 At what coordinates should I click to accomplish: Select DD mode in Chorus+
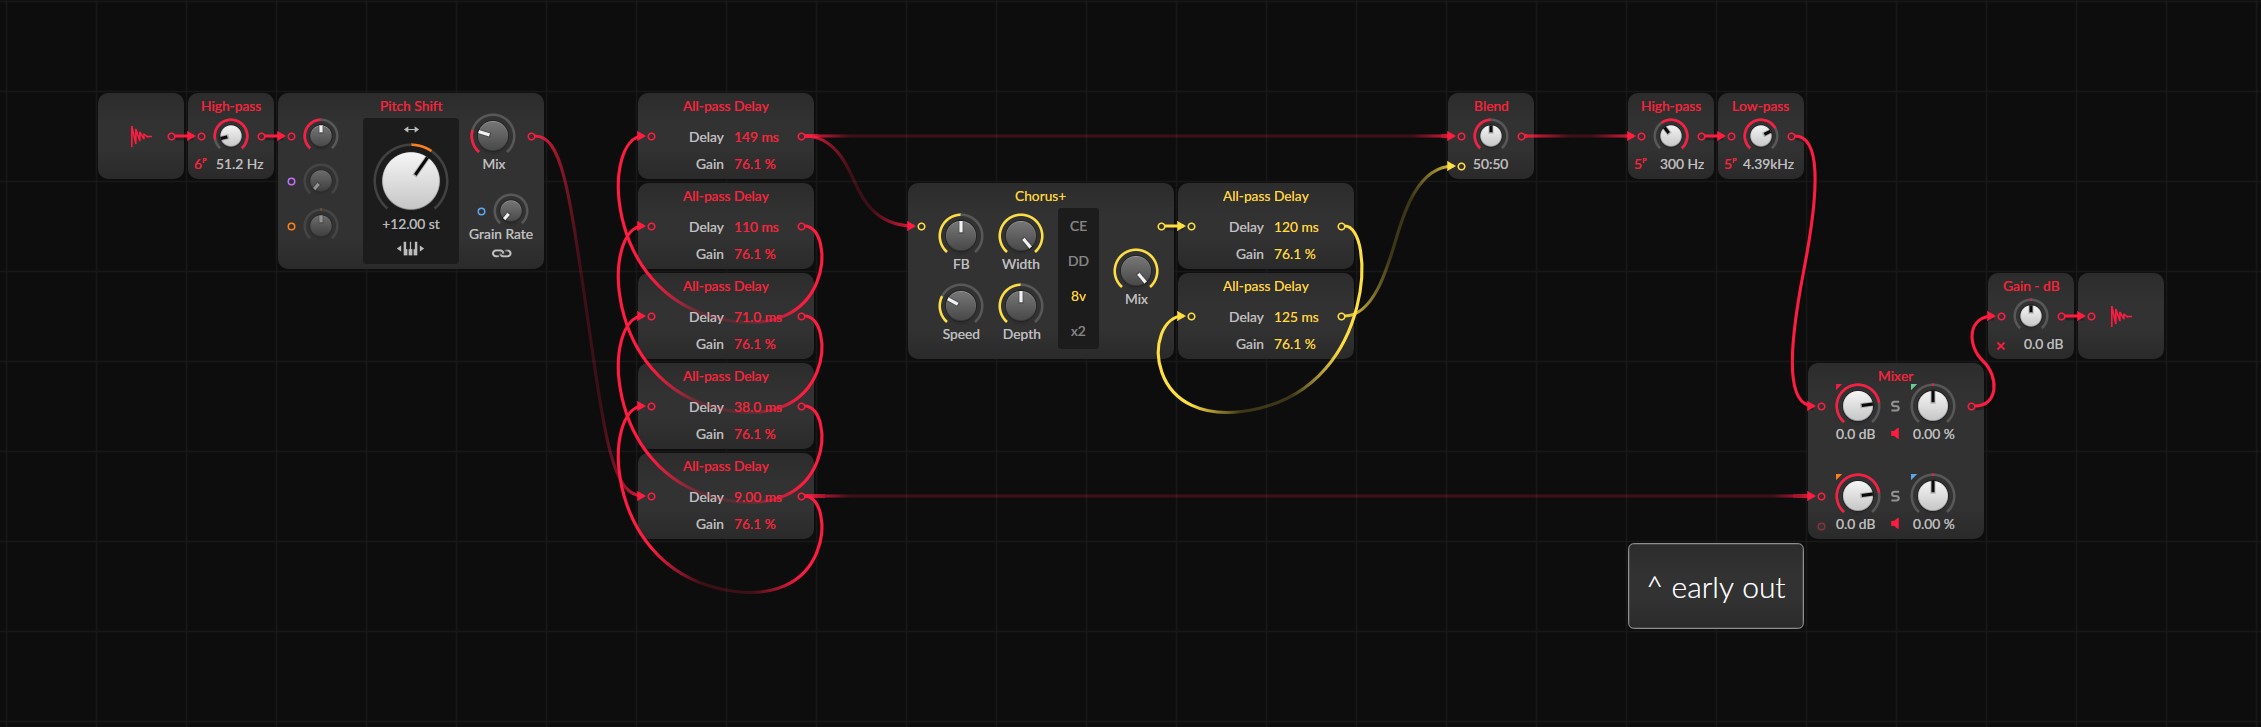click(x=1078, y=261)
